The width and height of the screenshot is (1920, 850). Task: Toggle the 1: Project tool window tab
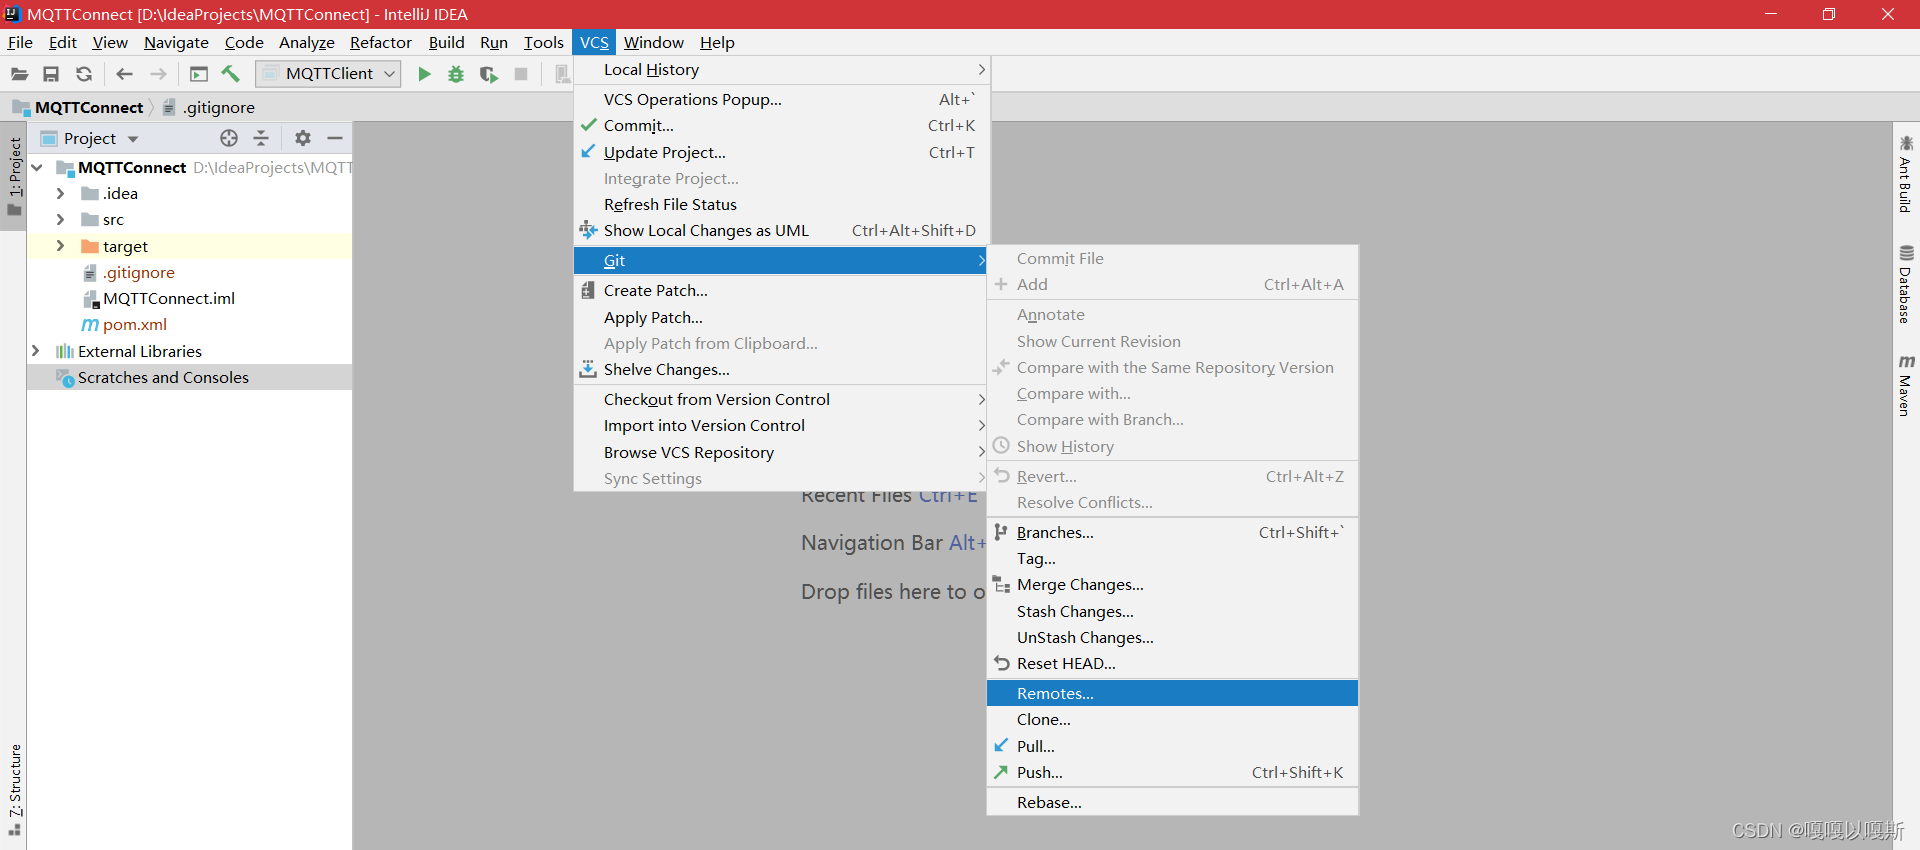(14, 176)
